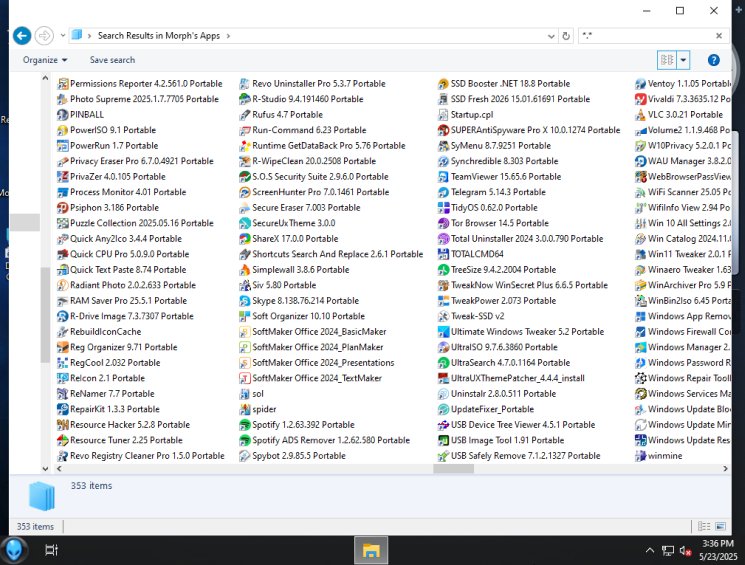The image size is (745, 565).
Task: Click the Psiphon 3.186 Portable icon
Action: [62, 208]
